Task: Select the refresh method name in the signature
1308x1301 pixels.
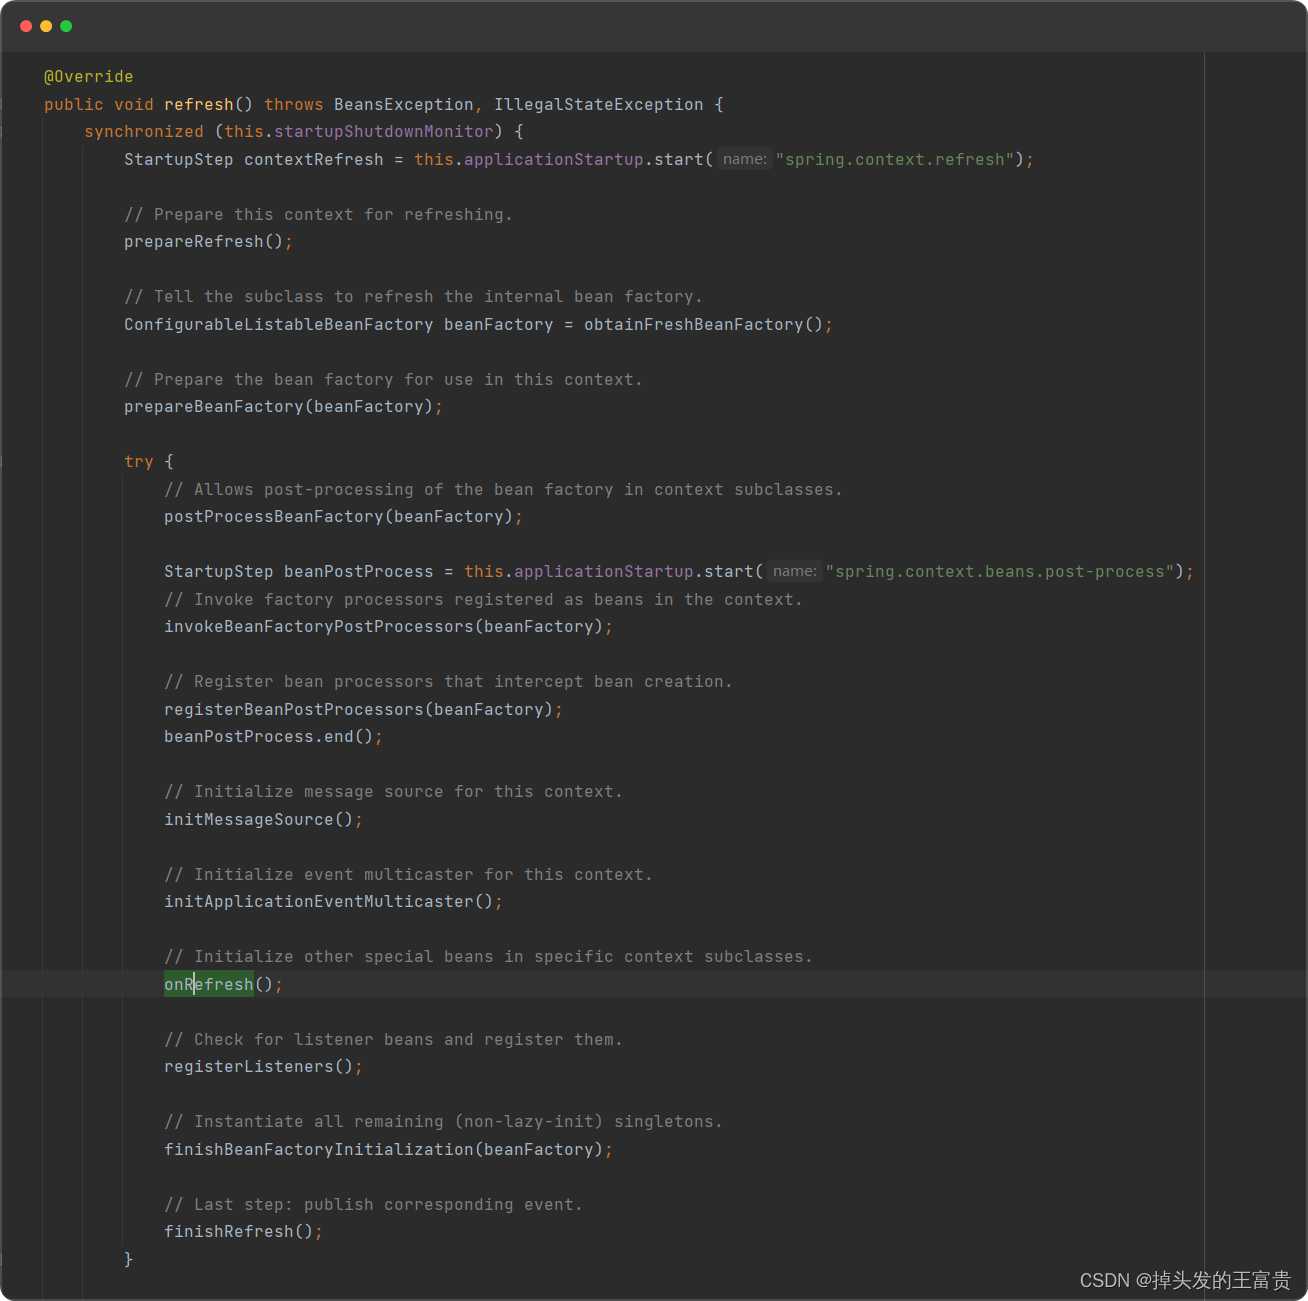Action: 199,105
